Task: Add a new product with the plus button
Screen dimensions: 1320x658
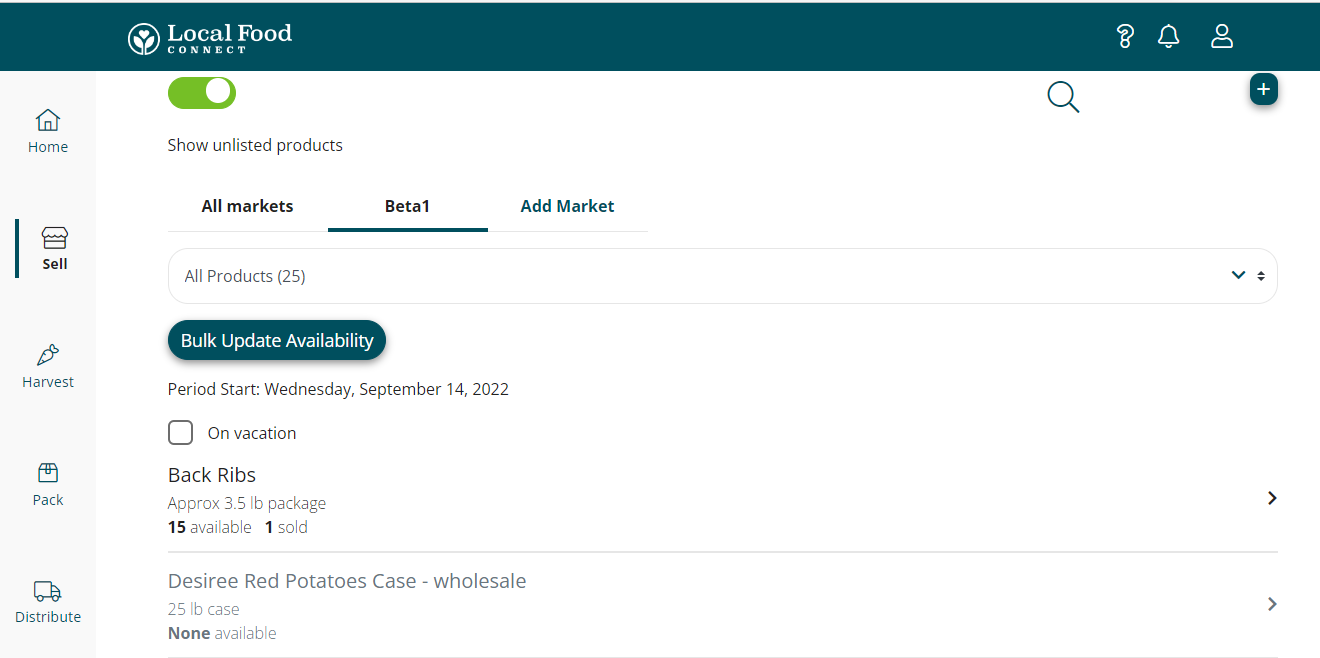Action: (1263, 89)
